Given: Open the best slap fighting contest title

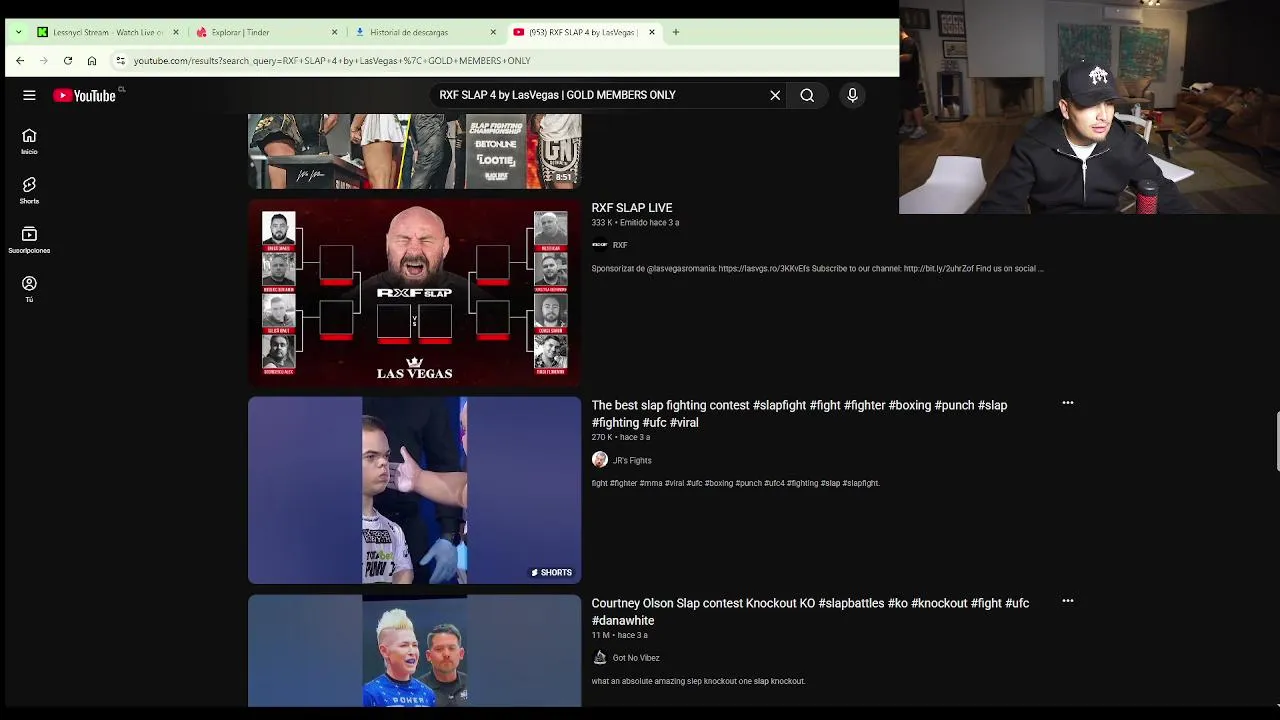Looking at the screenshot, I should (x=799, y=414).
